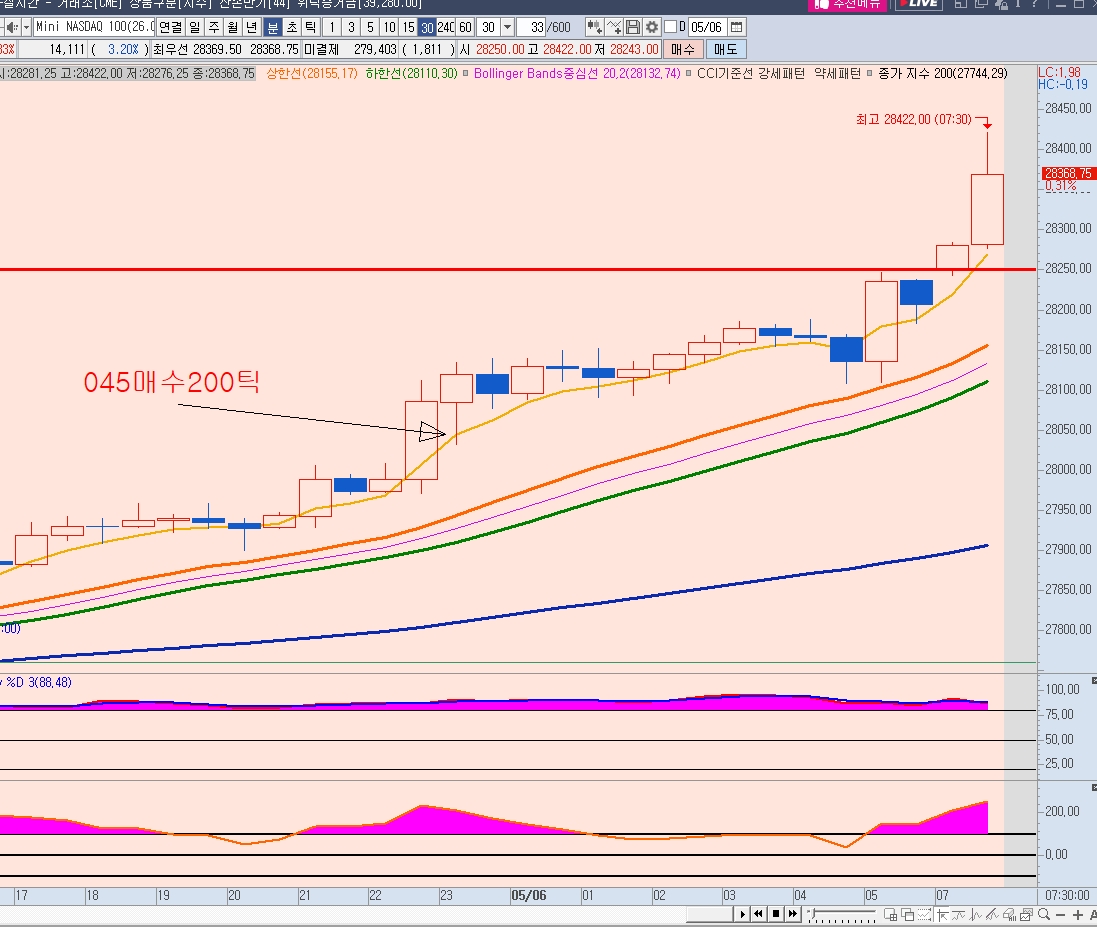Click the speaker sound icon near symbol box

click(x=12, y=27)
